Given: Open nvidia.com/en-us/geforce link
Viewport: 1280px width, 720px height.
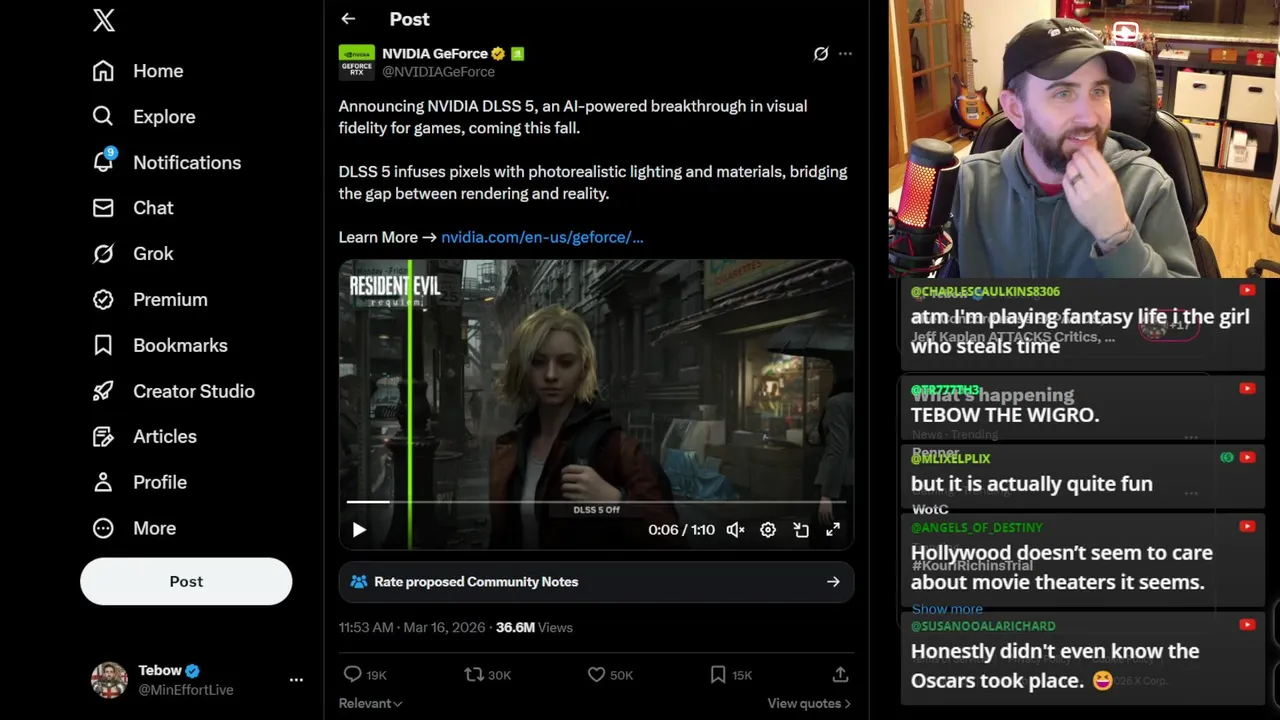Looking at the screenshot, I should point(542,237).
